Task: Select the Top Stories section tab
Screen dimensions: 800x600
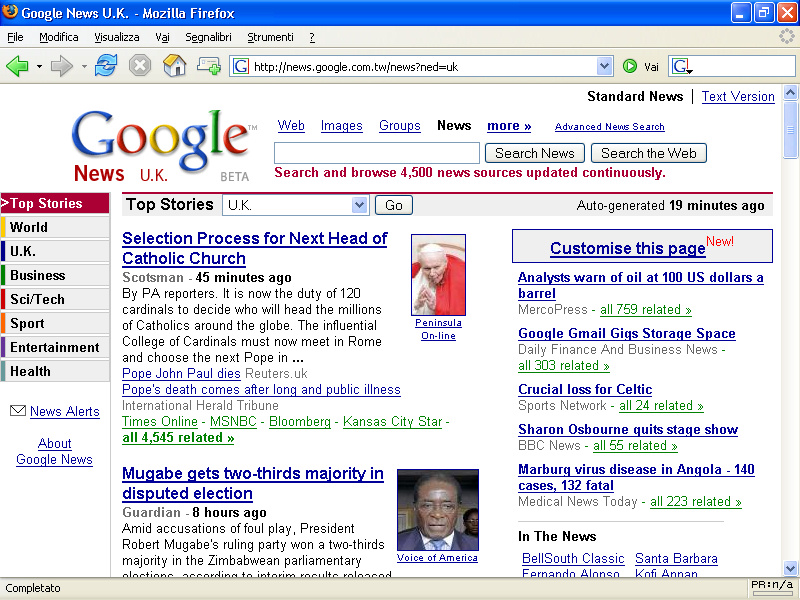Action: tap(55, 203)
